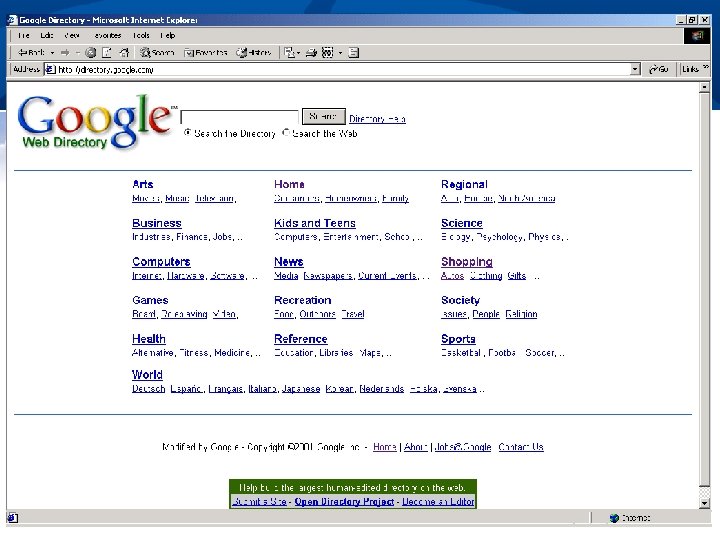
Task: Click the scroll down arrow of the page scrollbar
Action: [x=704, y=503]
